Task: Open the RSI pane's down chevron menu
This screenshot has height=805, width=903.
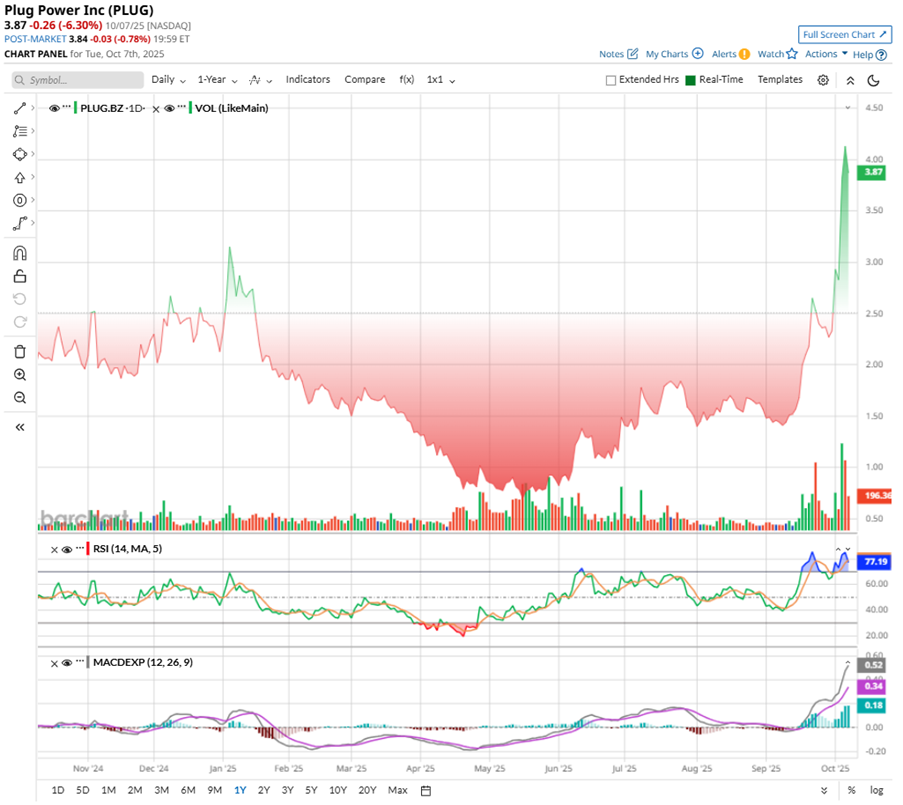Action: (x=848, y=549)
